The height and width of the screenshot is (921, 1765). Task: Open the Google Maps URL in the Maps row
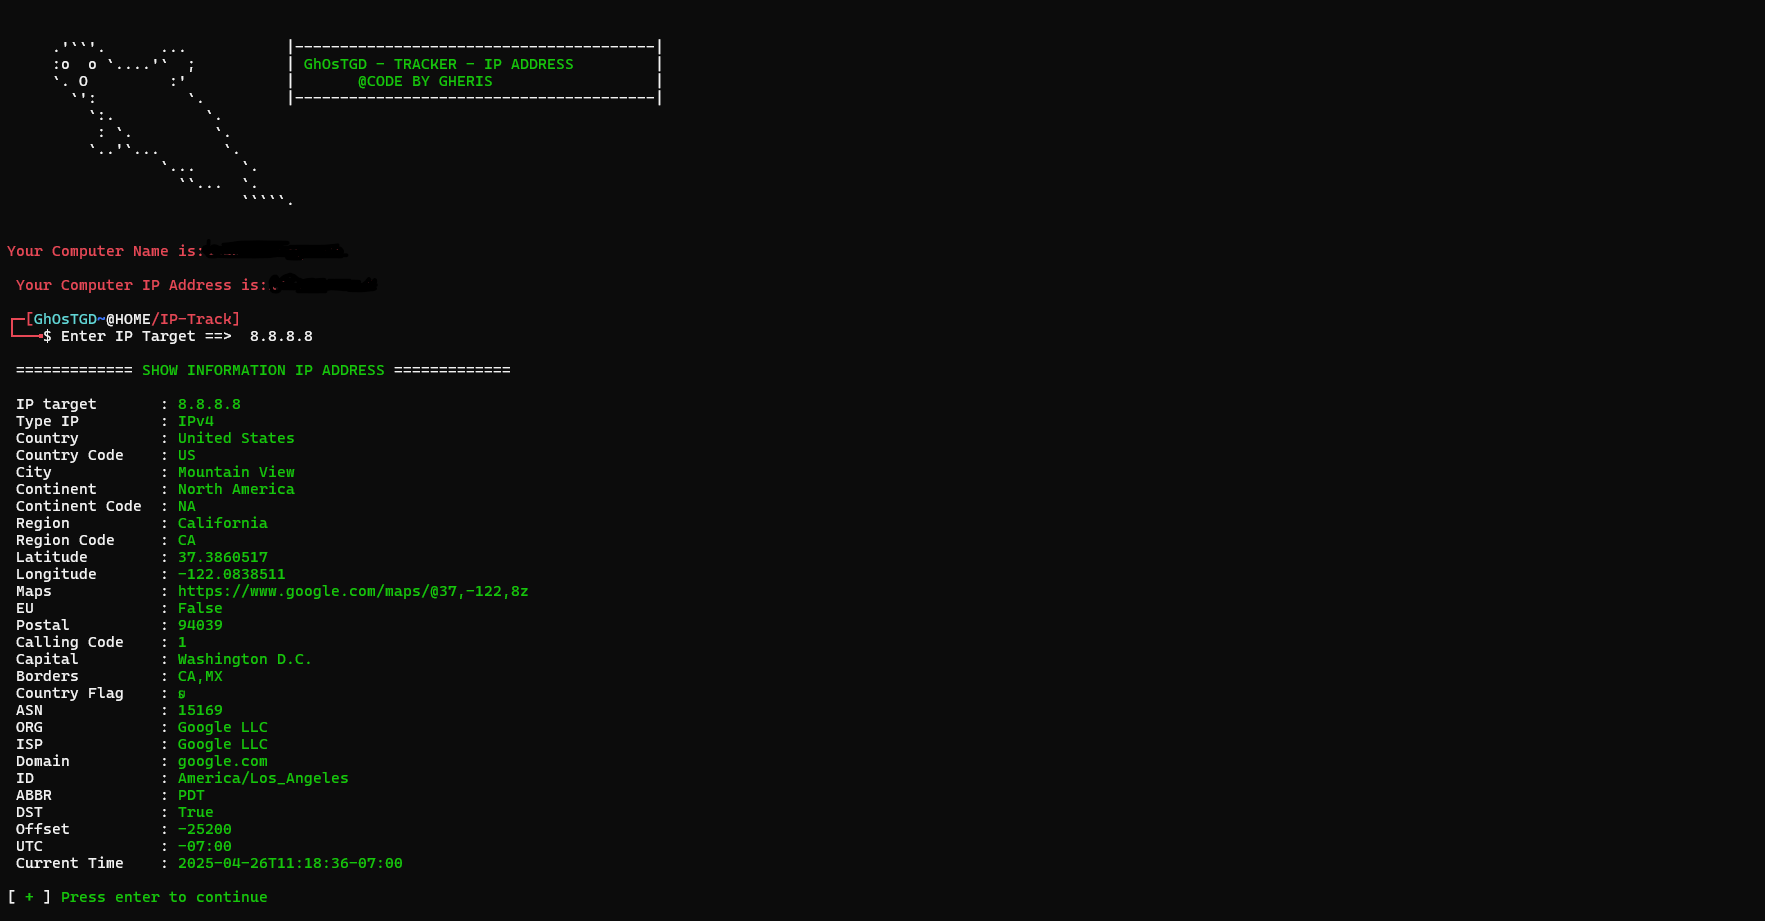click(353, 591)
